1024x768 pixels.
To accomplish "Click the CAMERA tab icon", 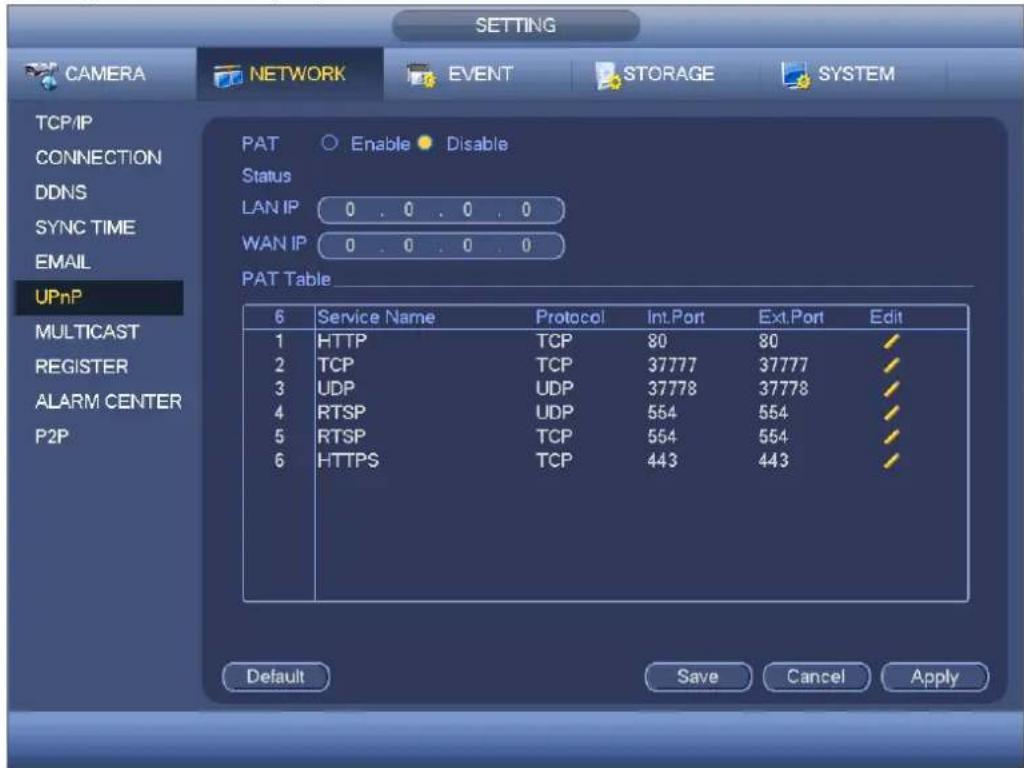I will point(41,75).
